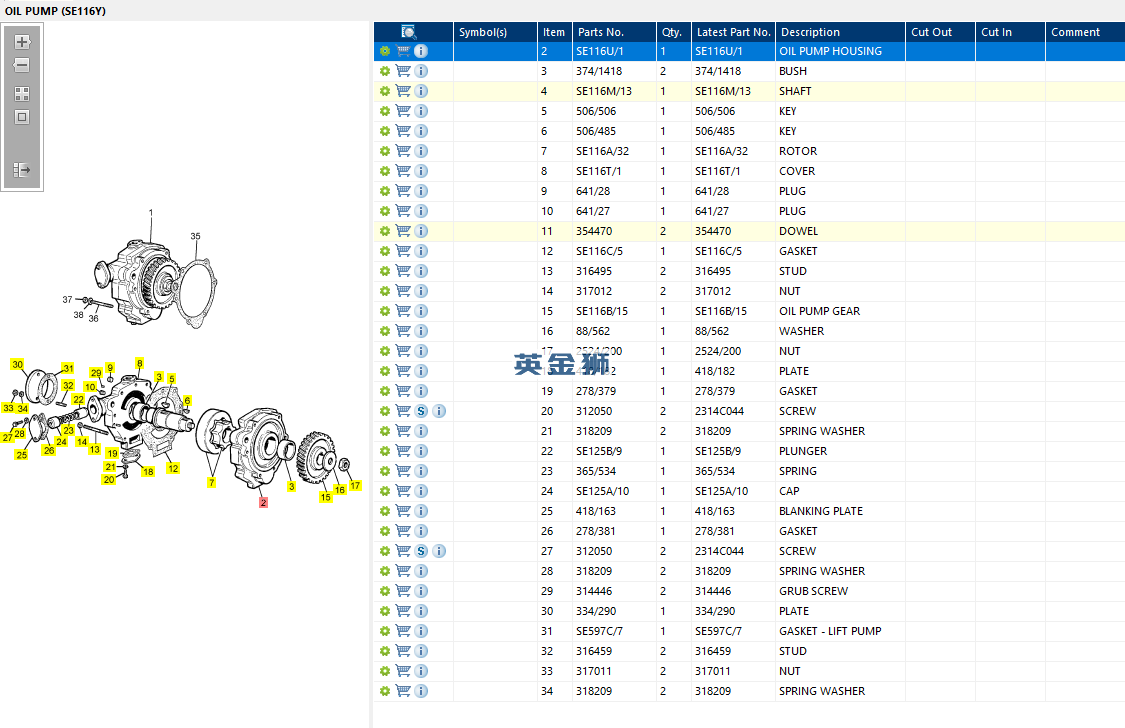Select callout 25 on the diagram
This screenshot has height=728, width=1125.
pos(22,455)
